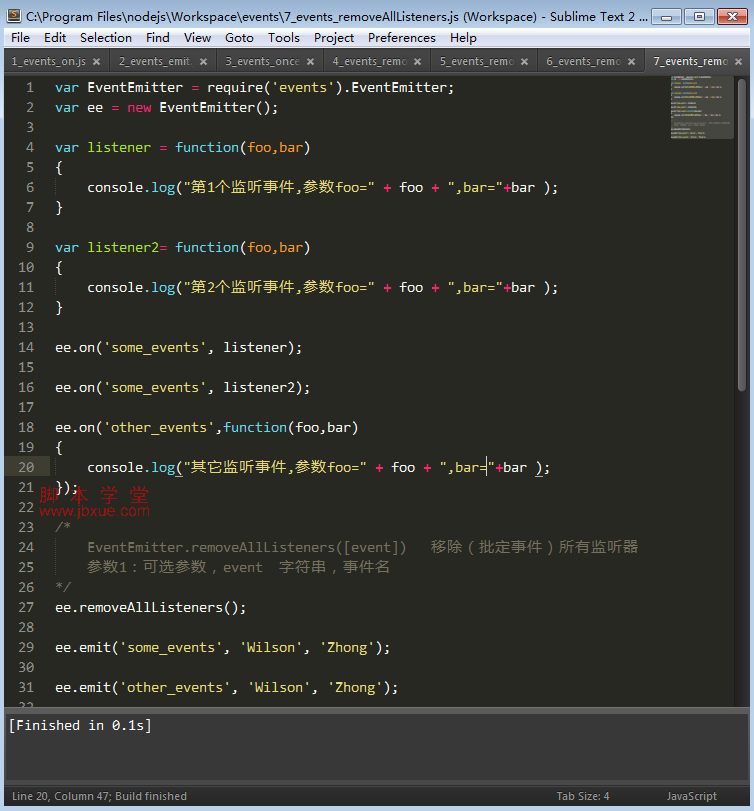Maximize the Sublime Text window

[x=699, y=17]
